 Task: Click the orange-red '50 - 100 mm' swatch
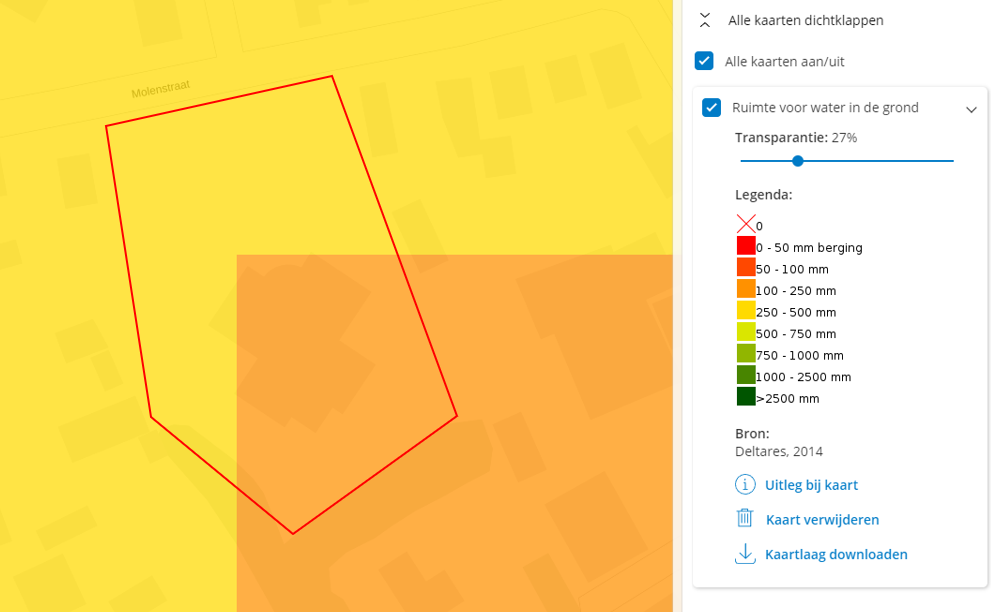746,267
